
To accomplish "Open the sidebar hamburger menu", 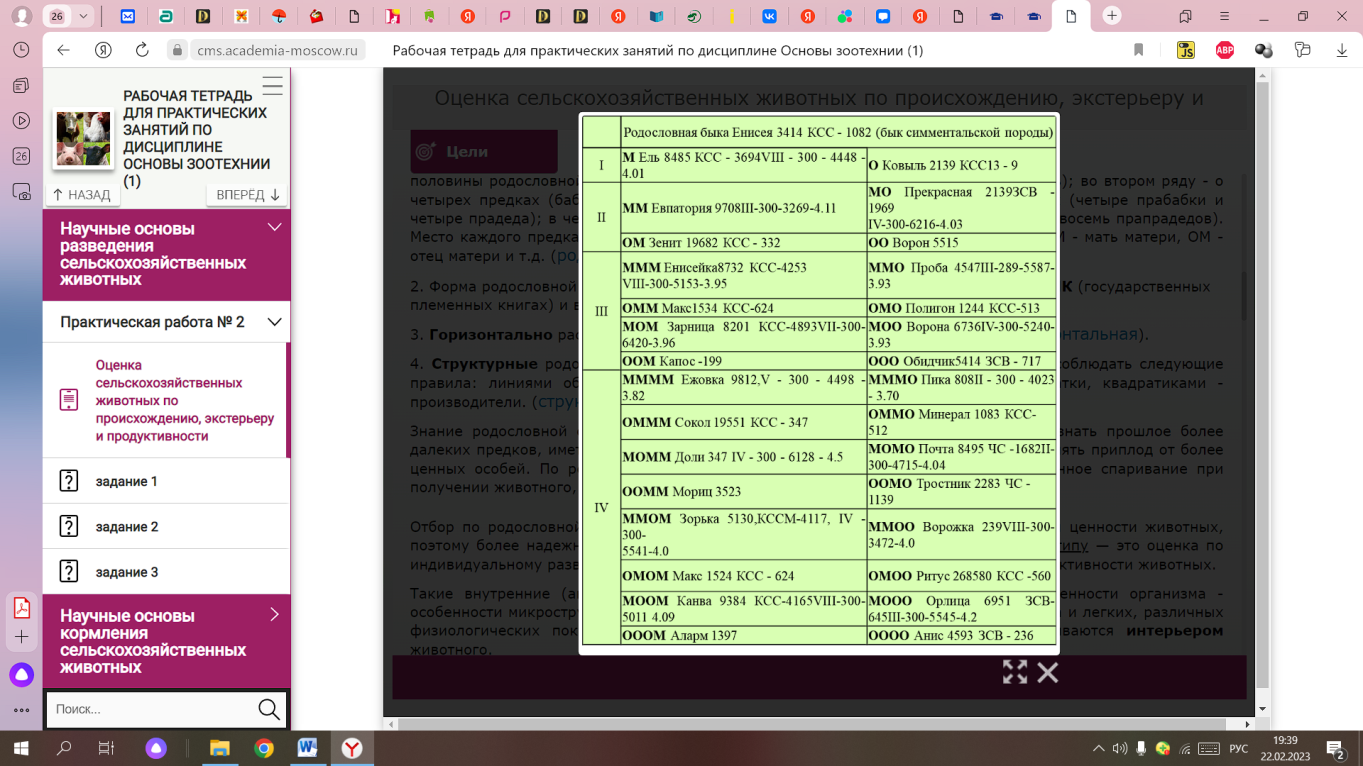I will click(x=272, y=86).
